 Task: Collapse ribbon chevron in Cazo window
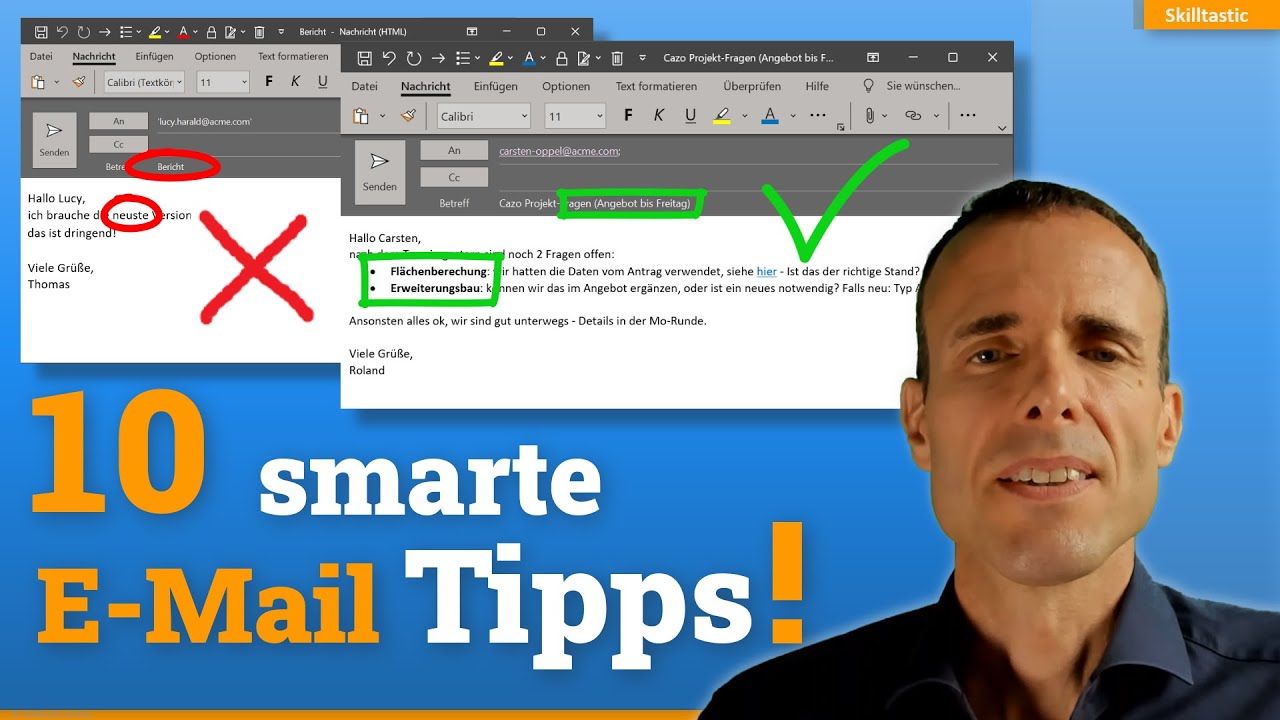[1002, 128]
